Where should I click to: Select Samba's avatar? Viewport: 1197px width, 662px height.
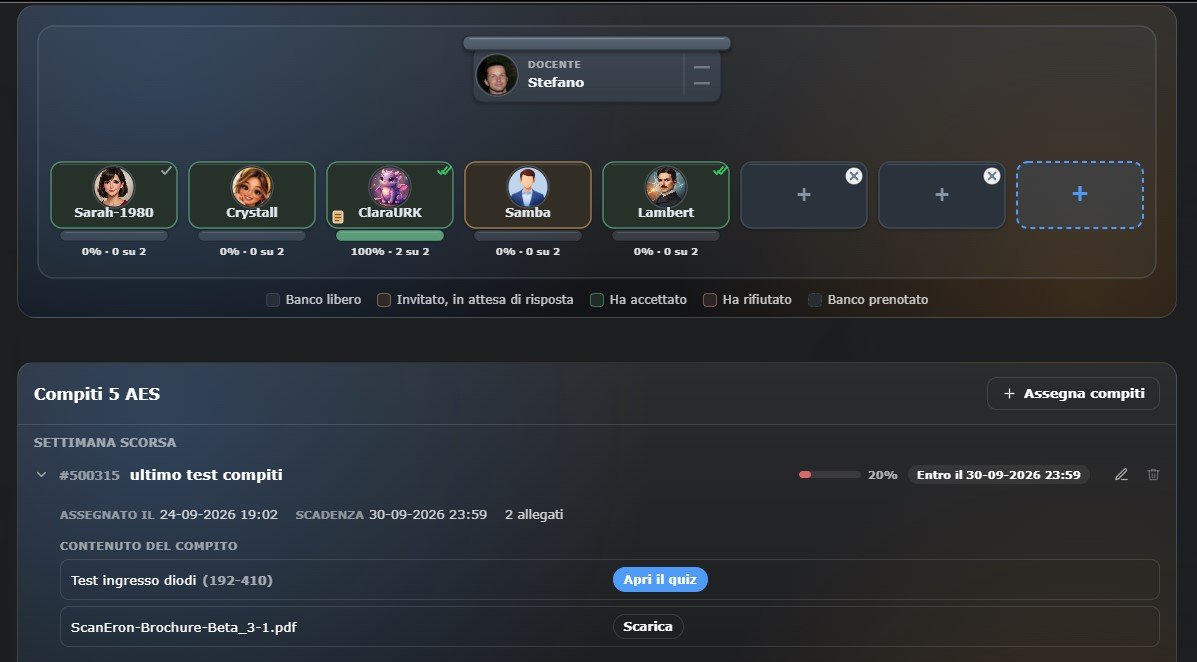[528, 186]
